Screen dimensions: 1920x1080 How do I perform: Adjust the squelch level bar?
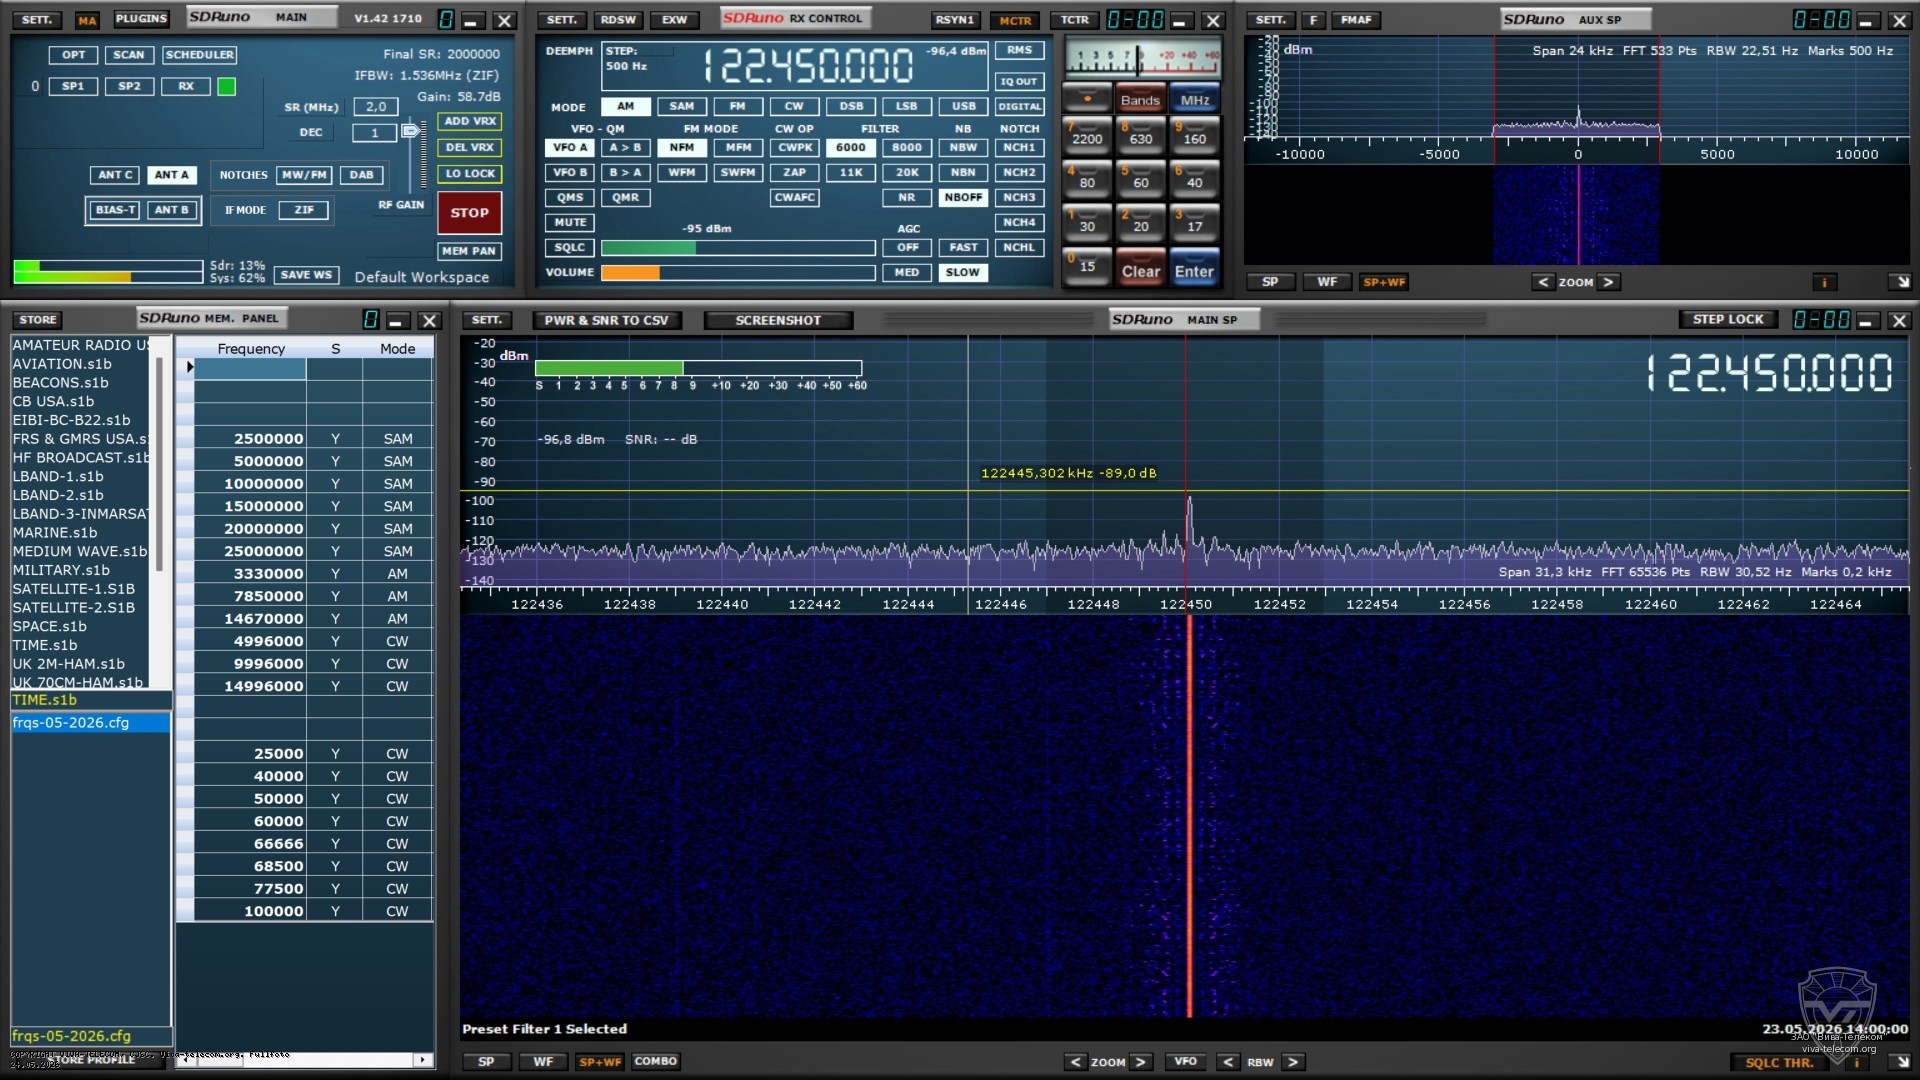pyautogui.click(x=738, y=247)
